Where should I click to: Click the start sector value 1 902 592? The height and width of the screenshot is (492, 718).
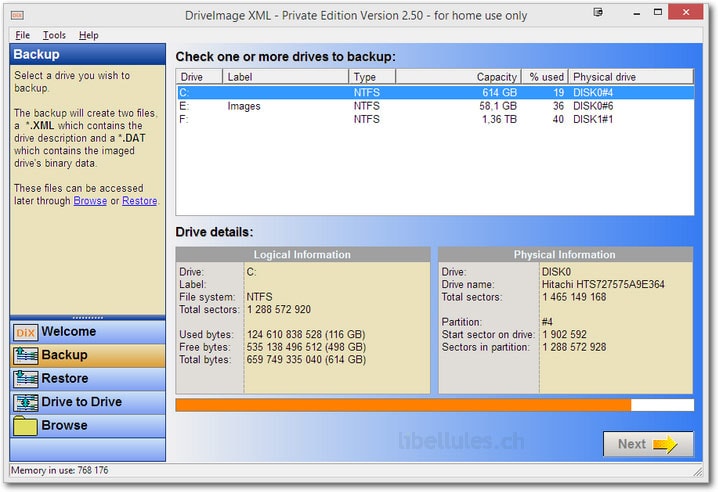[564, 334]
